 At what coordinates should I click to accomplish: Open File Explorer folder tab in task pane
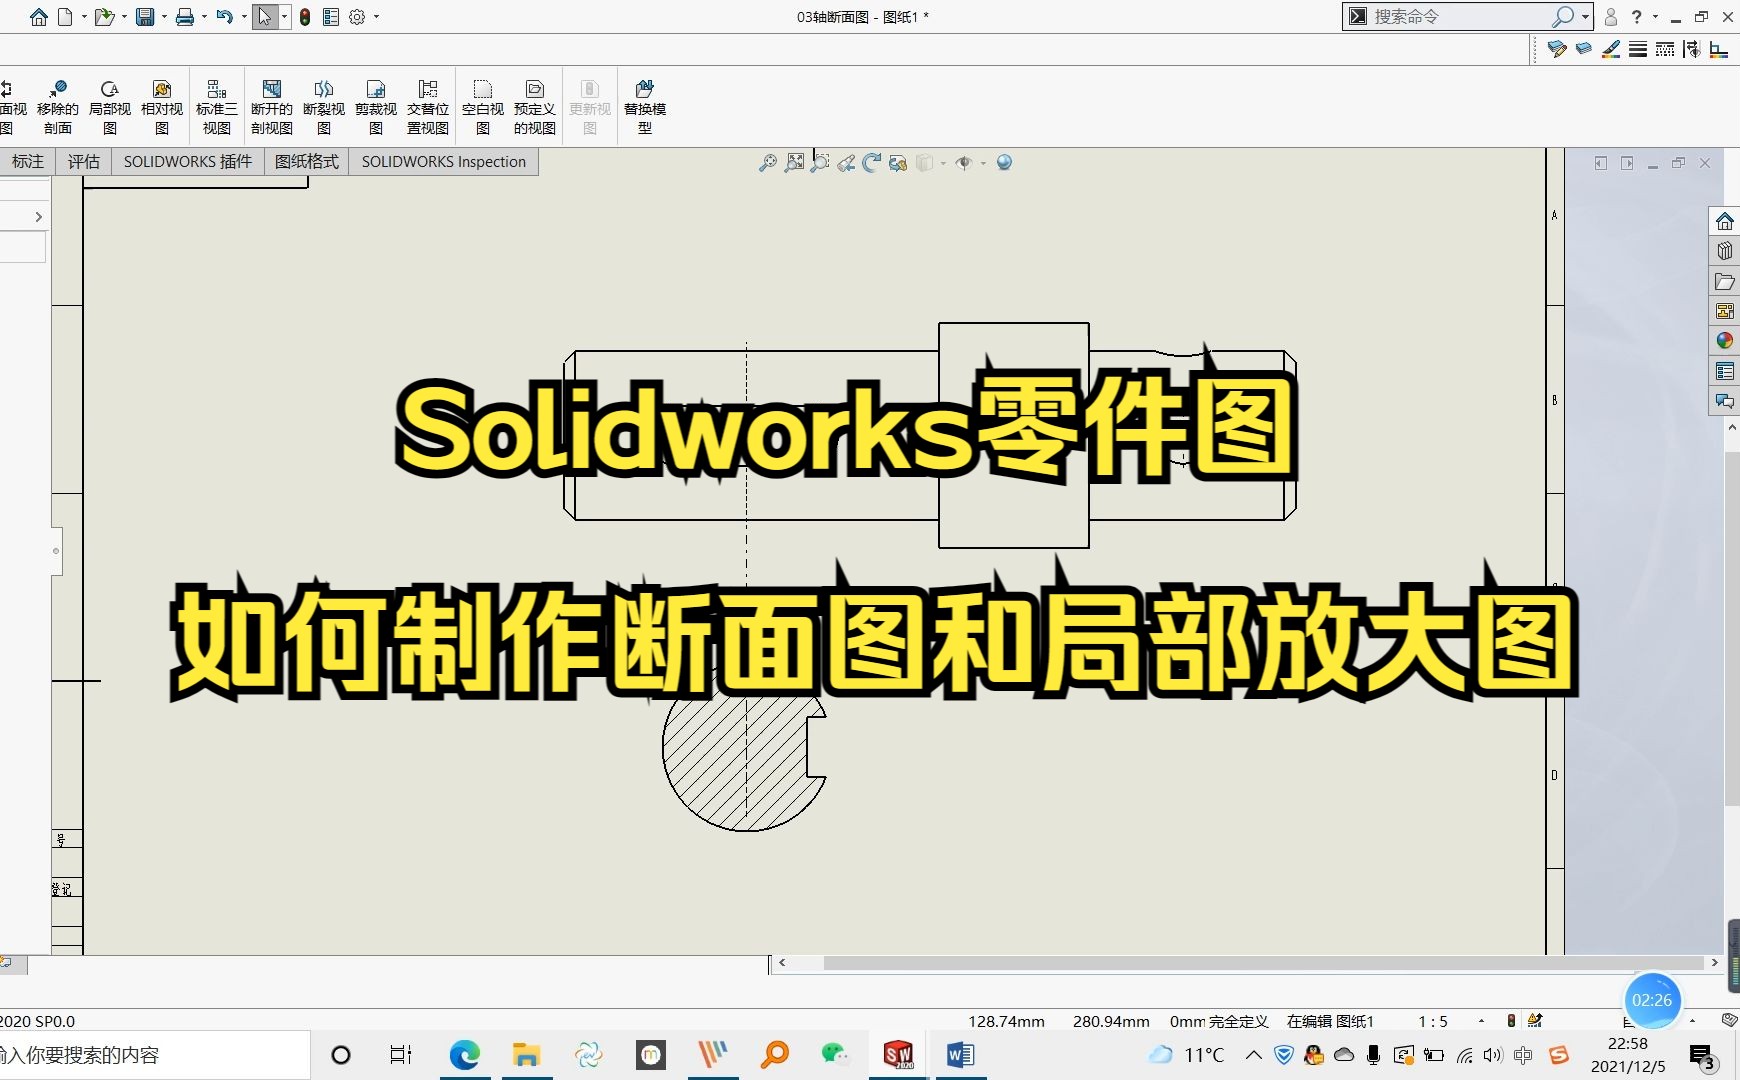click(x=1725, y=281)
